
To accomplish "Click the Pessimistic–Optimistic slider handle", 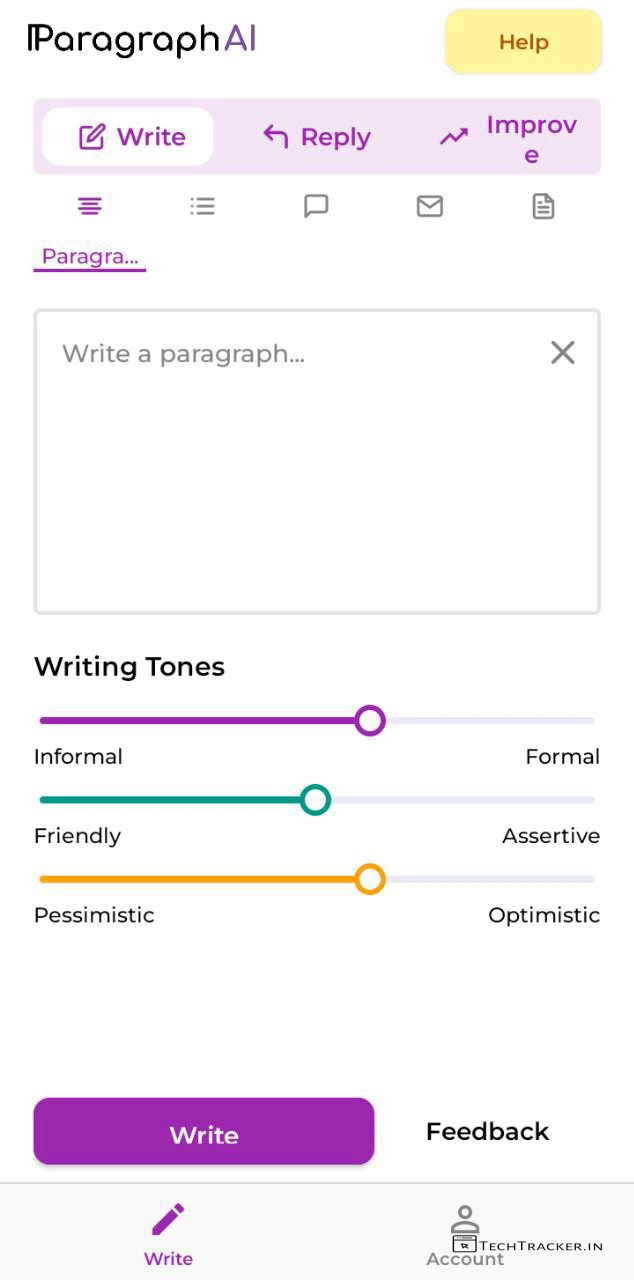I will point(370,880).
